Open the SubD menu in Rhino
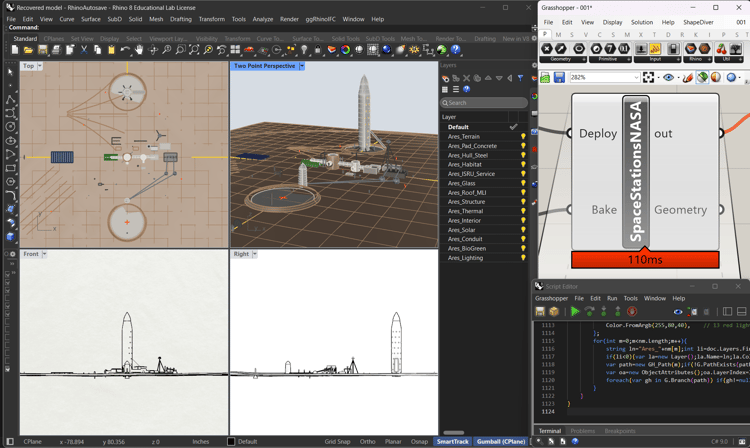This screenshot has width=750, height=448. [114, 19]
